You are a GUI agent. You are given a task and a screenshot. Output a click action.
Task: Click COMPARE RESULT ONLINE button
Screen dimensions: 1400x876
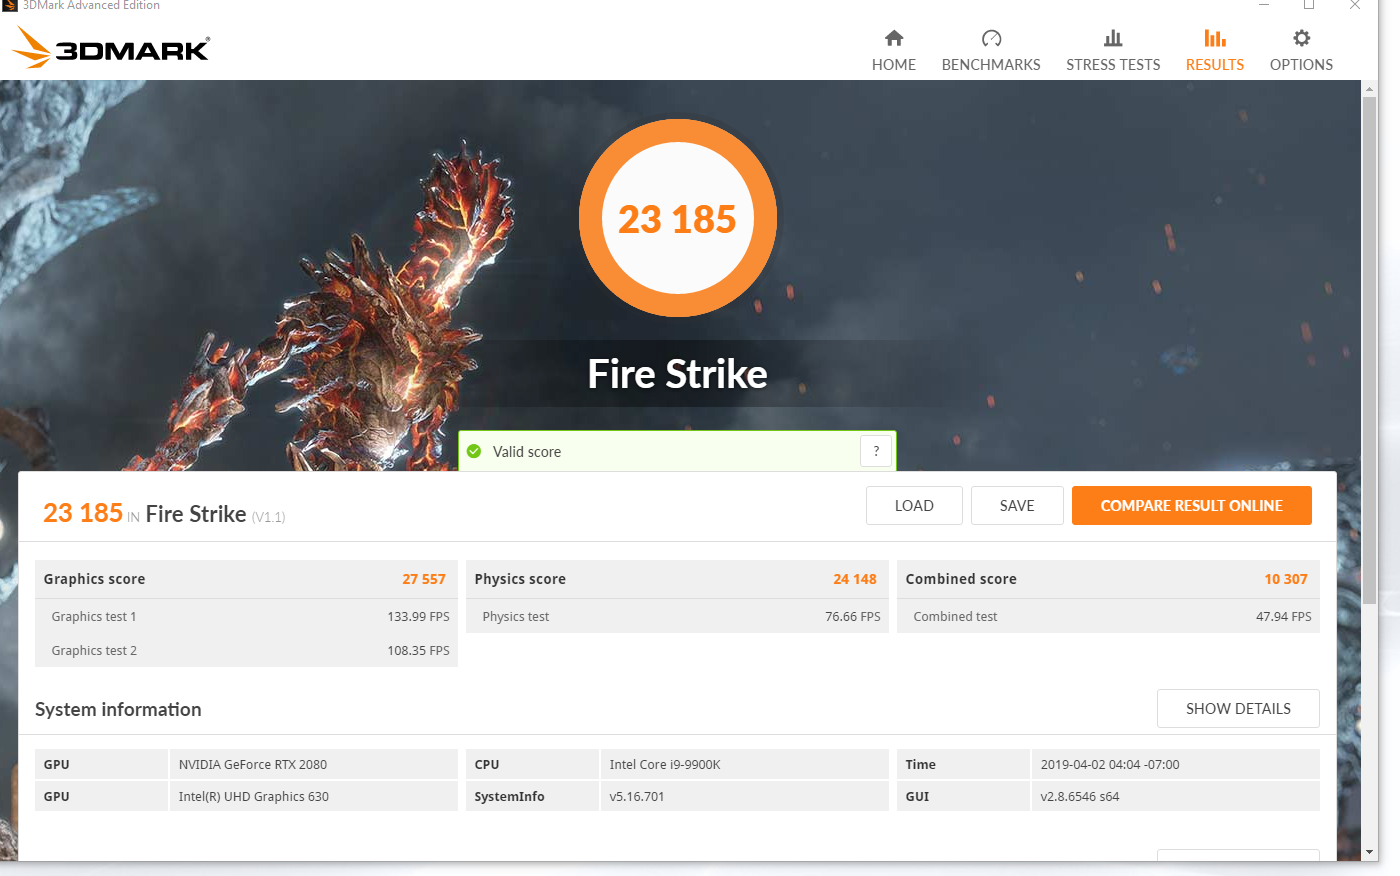tap(1192, 506)
